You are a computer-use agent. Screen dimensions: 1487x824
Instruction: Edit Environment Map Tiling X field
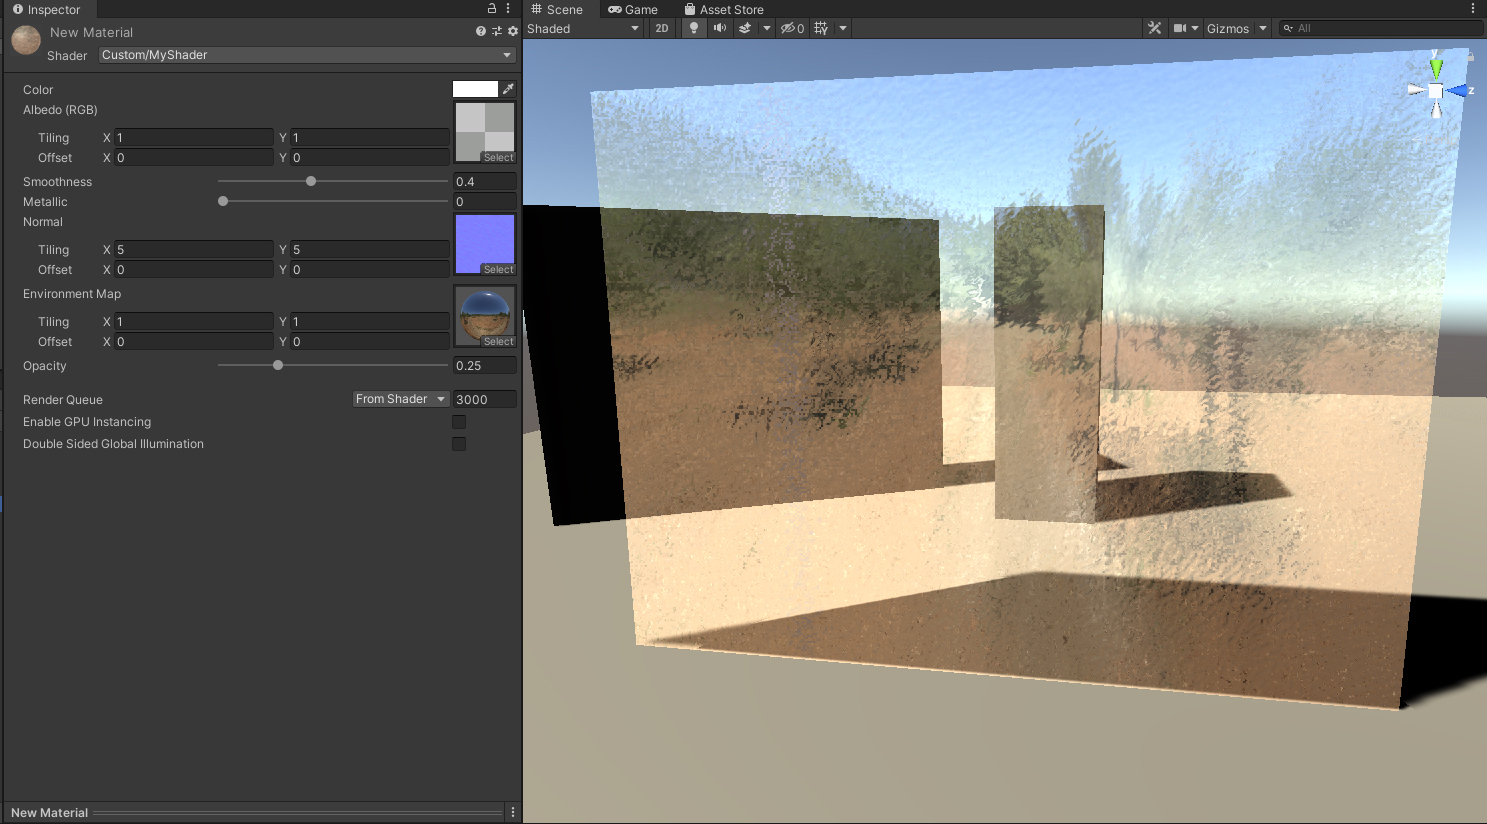point(194,321)
